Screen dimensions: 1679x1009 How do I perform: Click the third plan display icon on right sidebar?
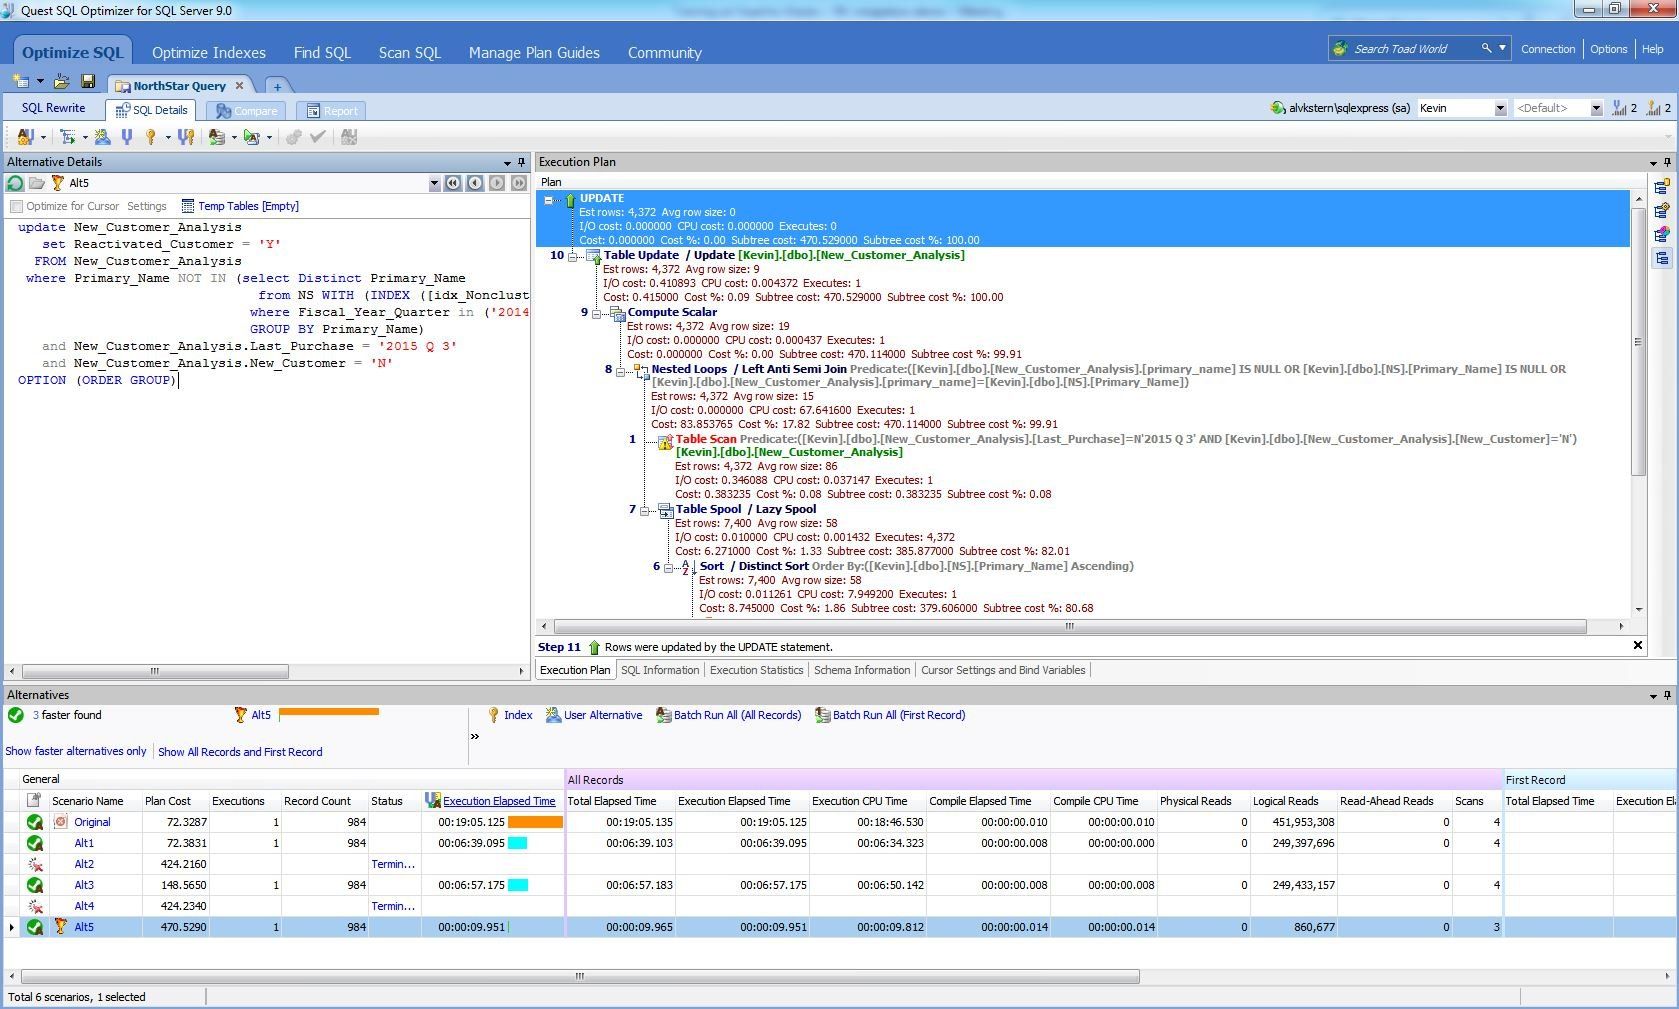1662,235
